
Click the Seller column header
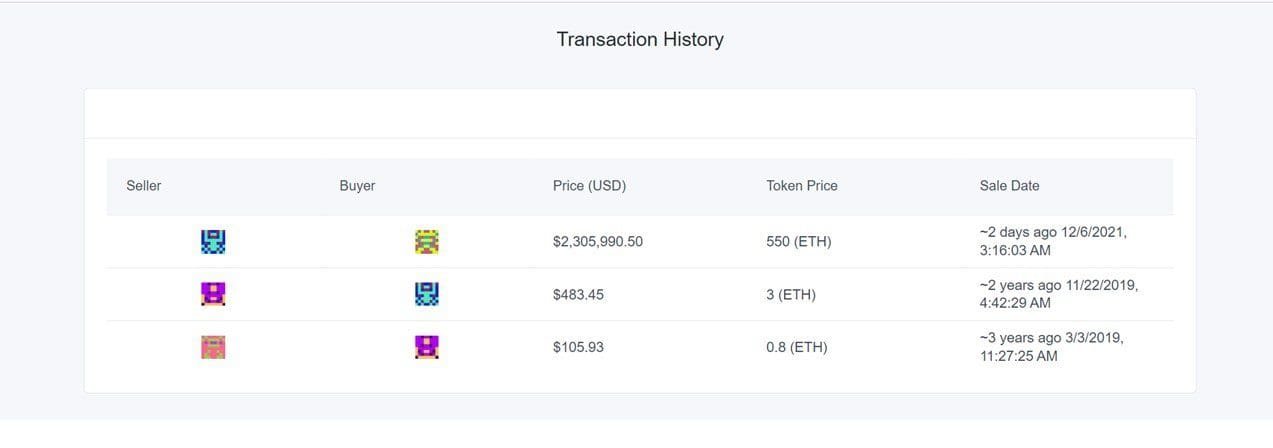tap(144, 186)
